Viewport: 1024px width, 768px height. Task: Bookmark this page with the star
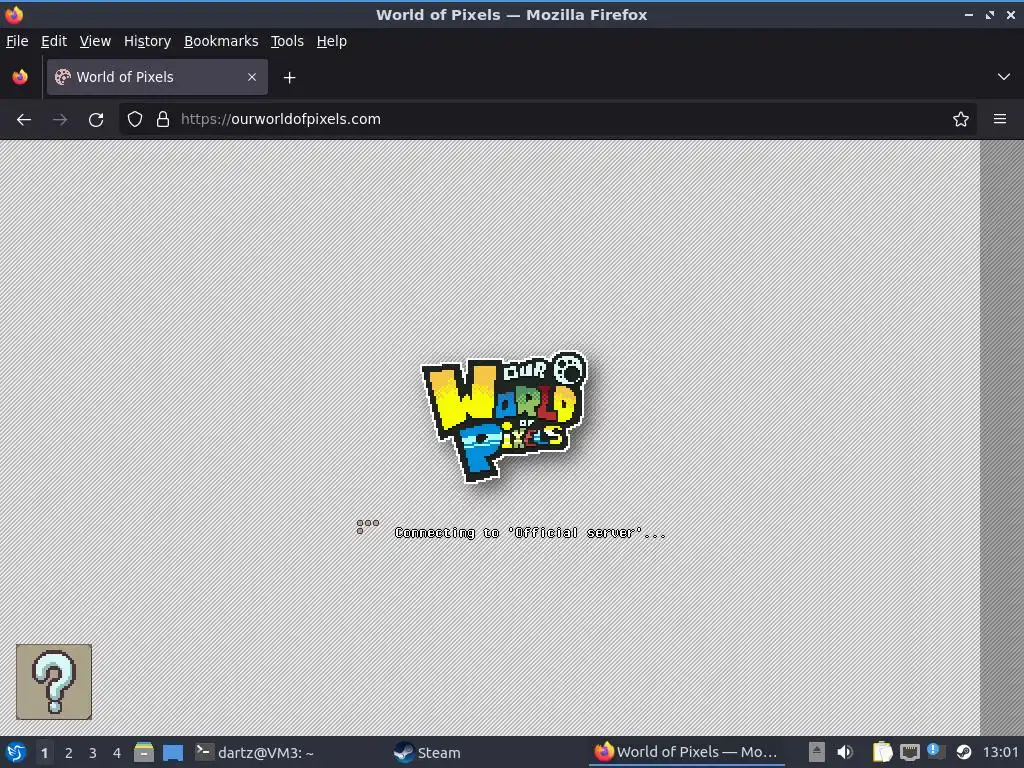point(960,119)
